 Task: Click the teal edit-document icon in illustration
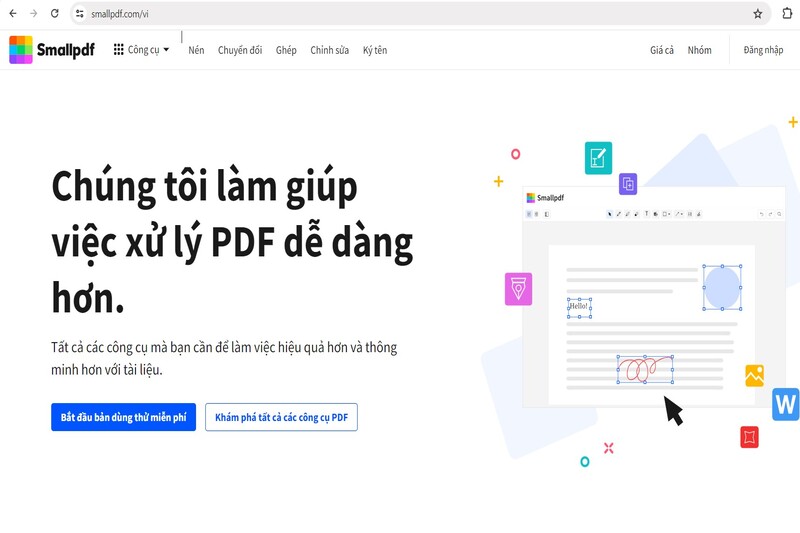click(598, 158)
